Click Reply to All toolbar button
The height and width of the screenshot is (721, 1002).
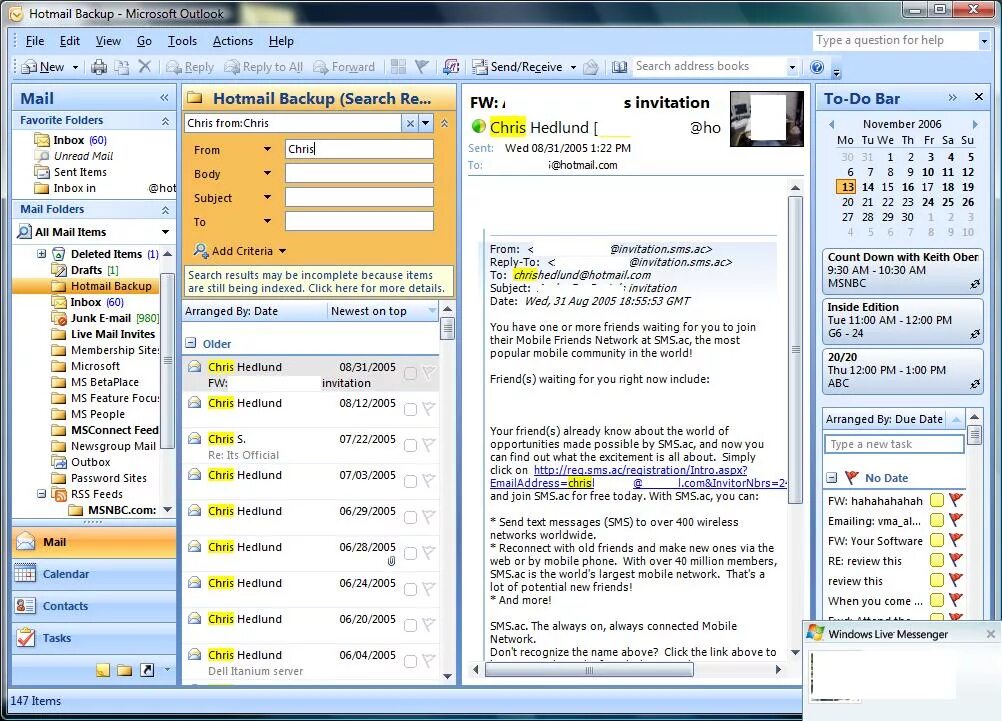pyautogui.click(x=263, y=66)
